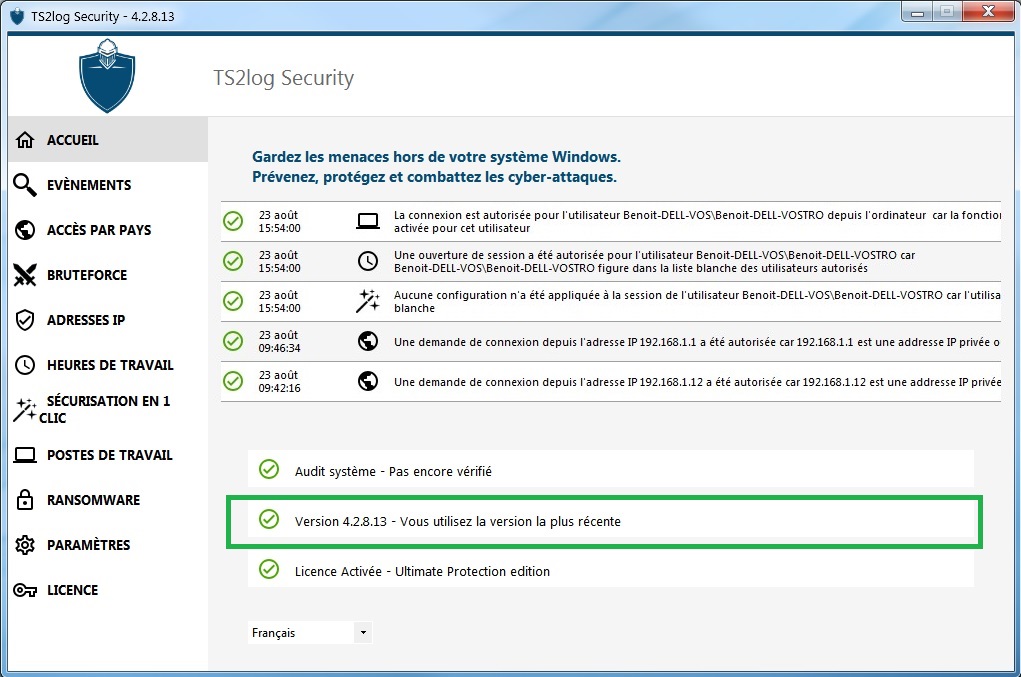Click the Evènements magnifier icon
The height and width of the screenshot is (677, 1021).
pyautogui.click(x=25, y=185)
